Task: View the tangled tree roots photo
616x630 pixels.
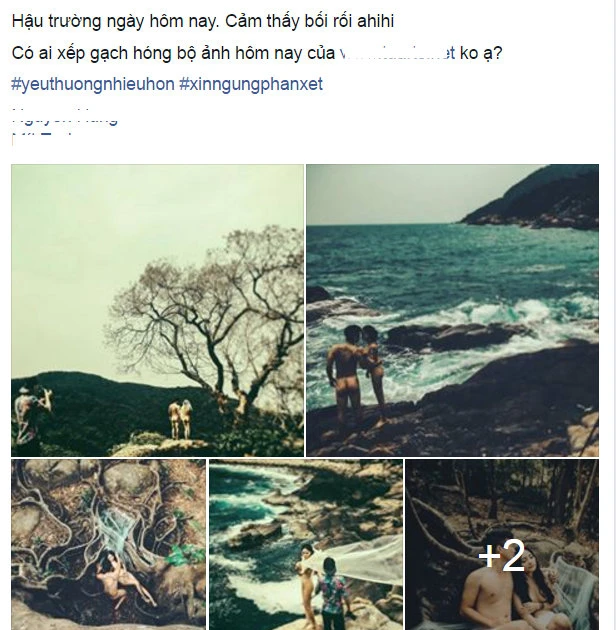Action: pos(108,544)
